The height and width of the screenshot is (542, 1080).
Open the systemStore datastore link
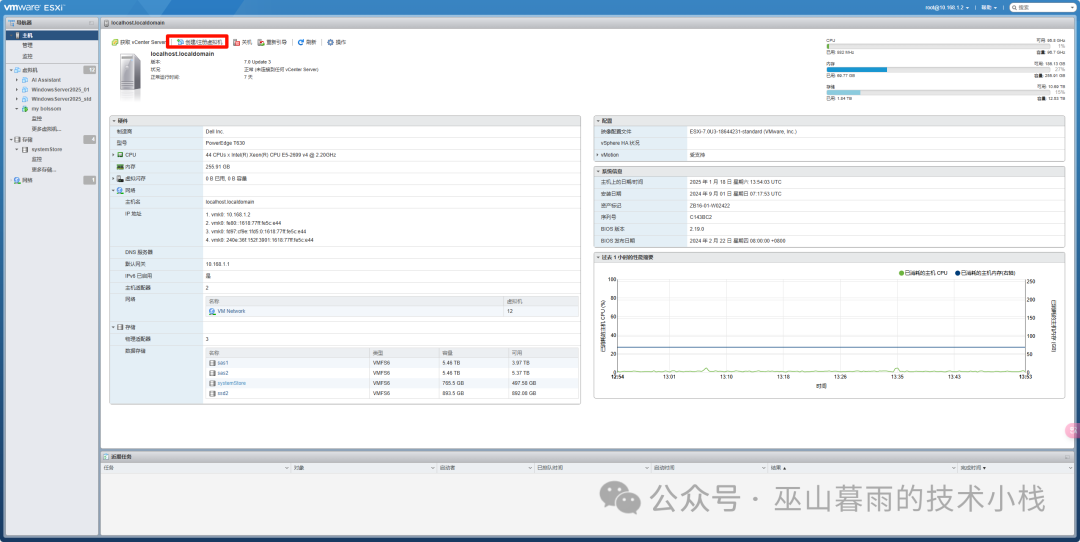click(231, 383)
